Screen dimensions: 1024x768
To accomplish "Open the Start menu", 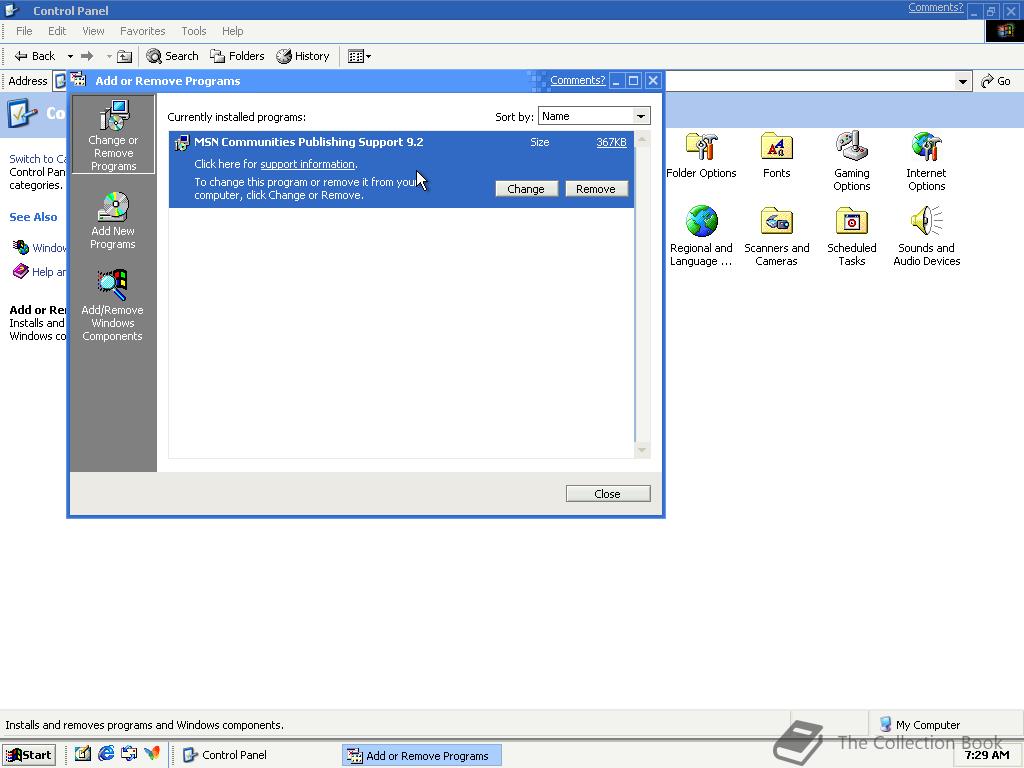I will pos(29,755).
